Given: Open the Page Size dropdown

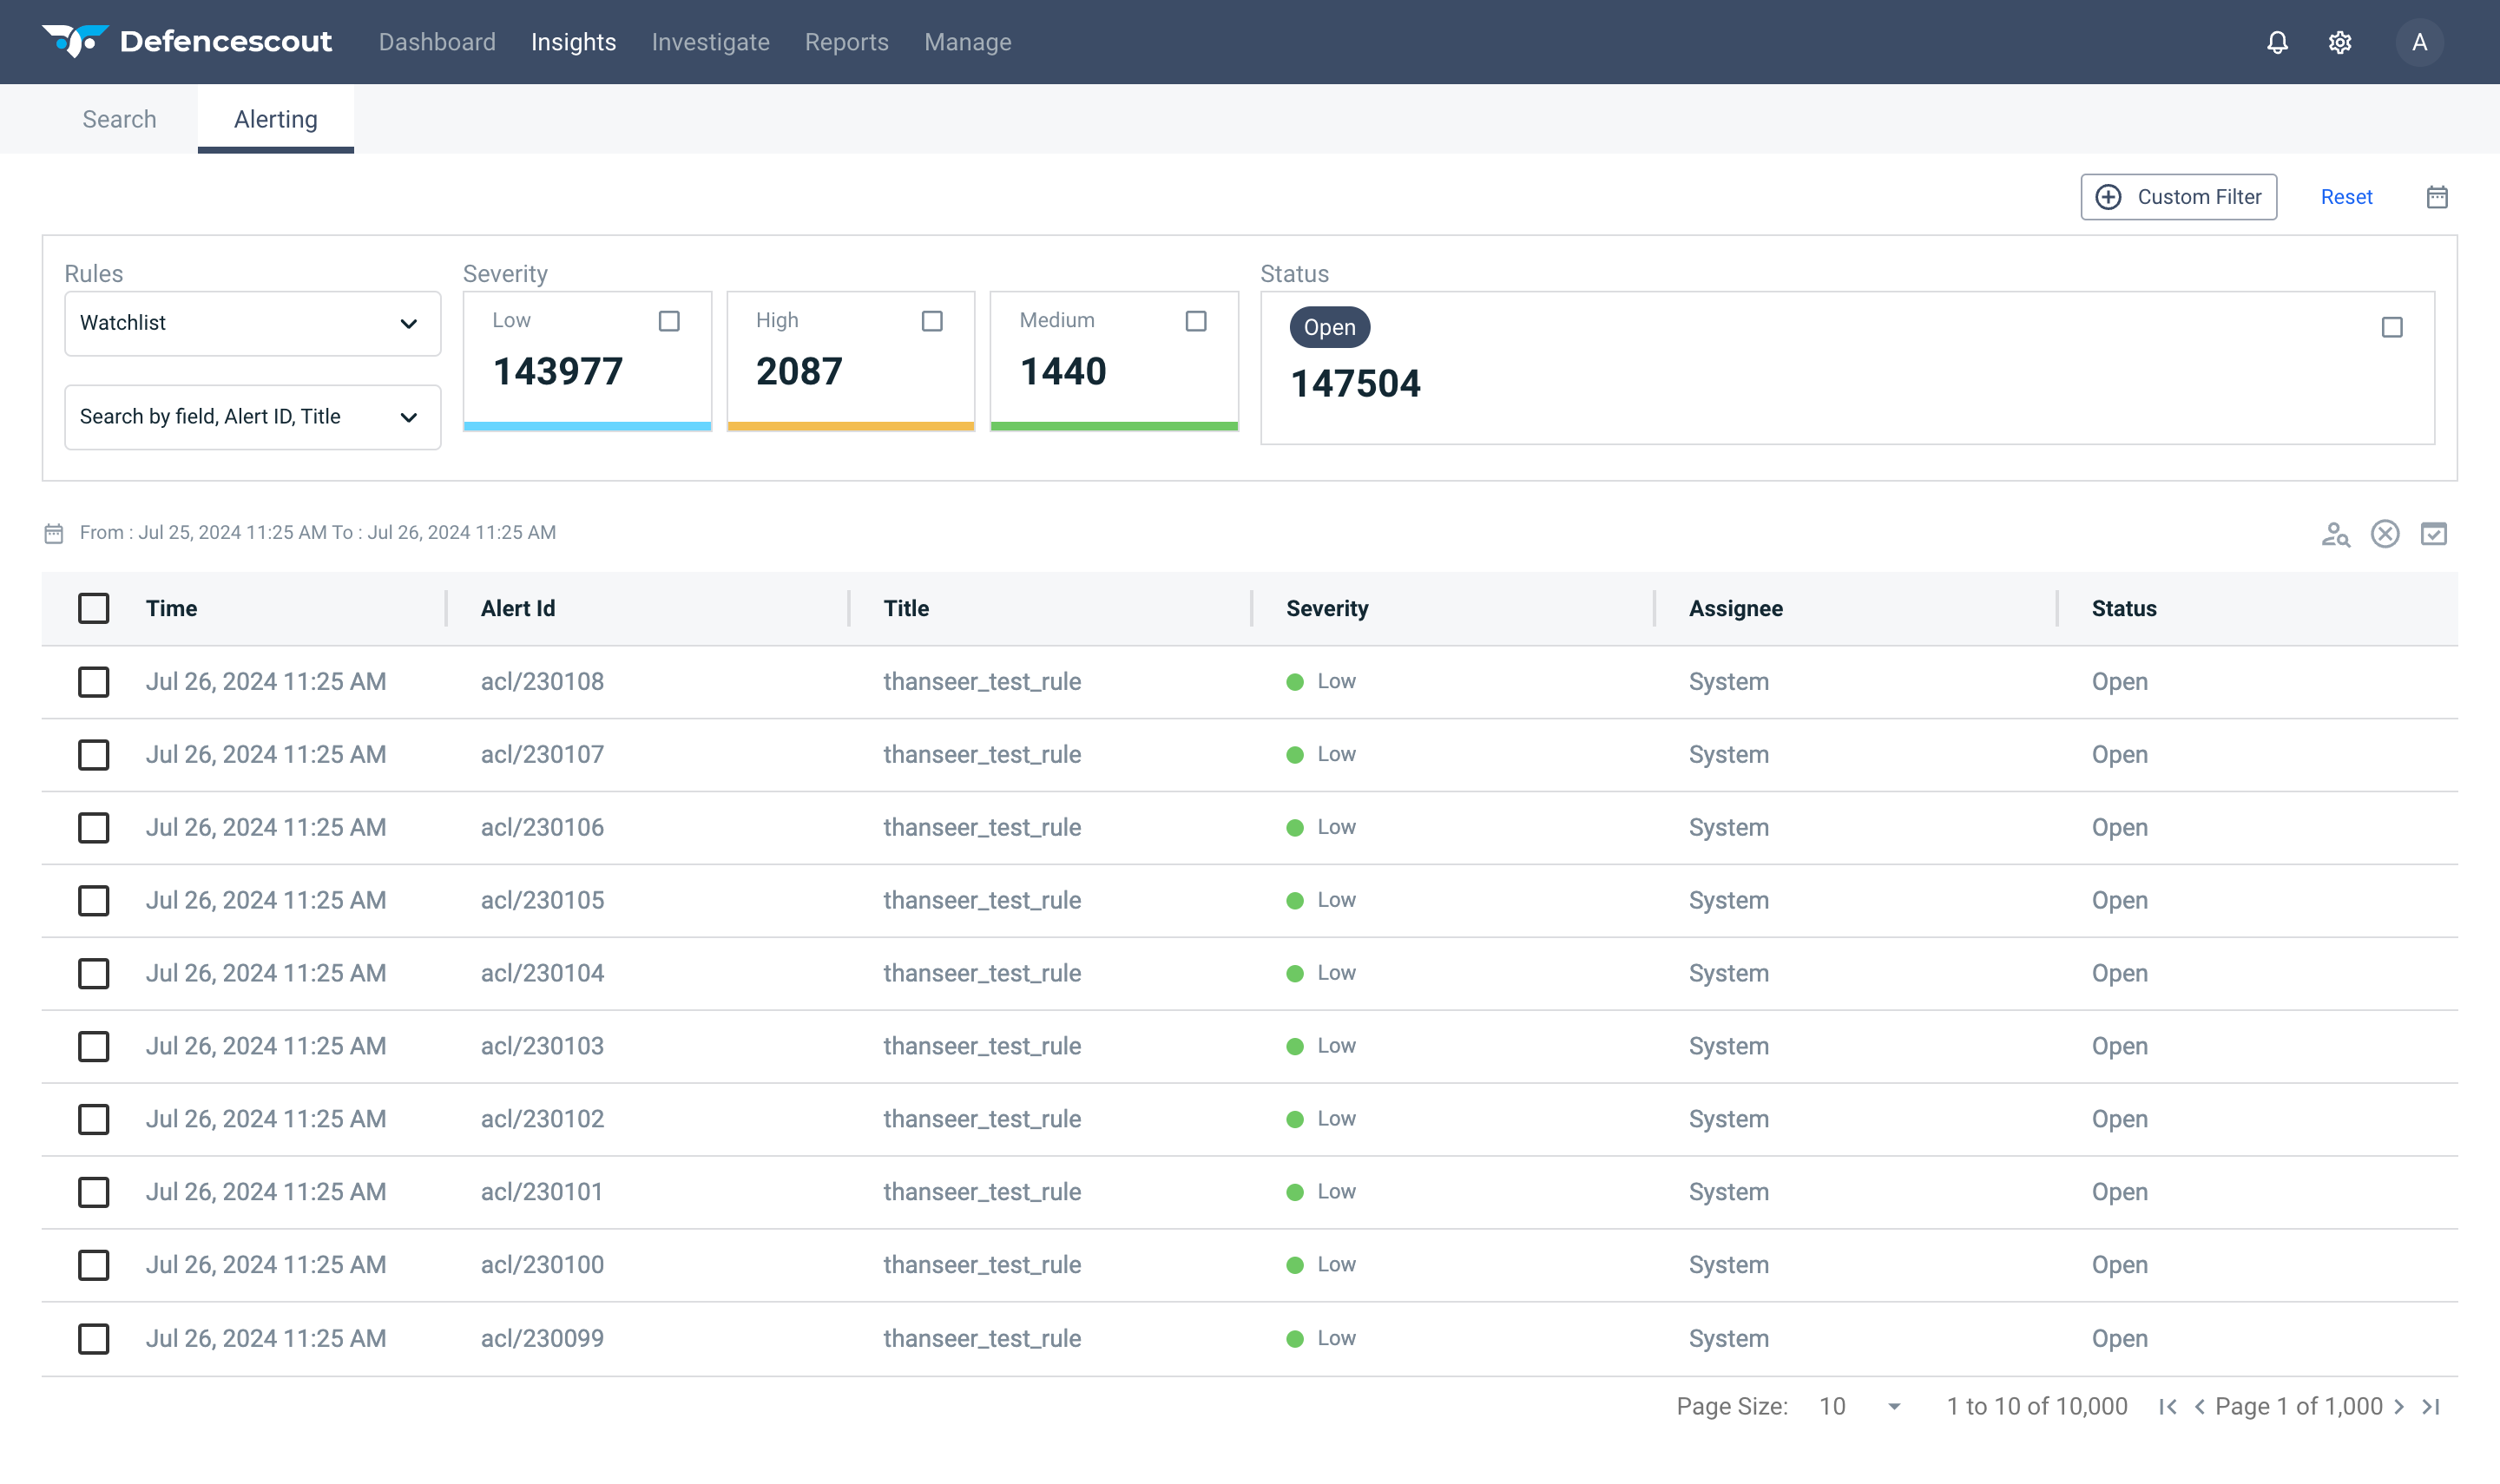Looking at the screenshot, I should coord(1859,1407).
